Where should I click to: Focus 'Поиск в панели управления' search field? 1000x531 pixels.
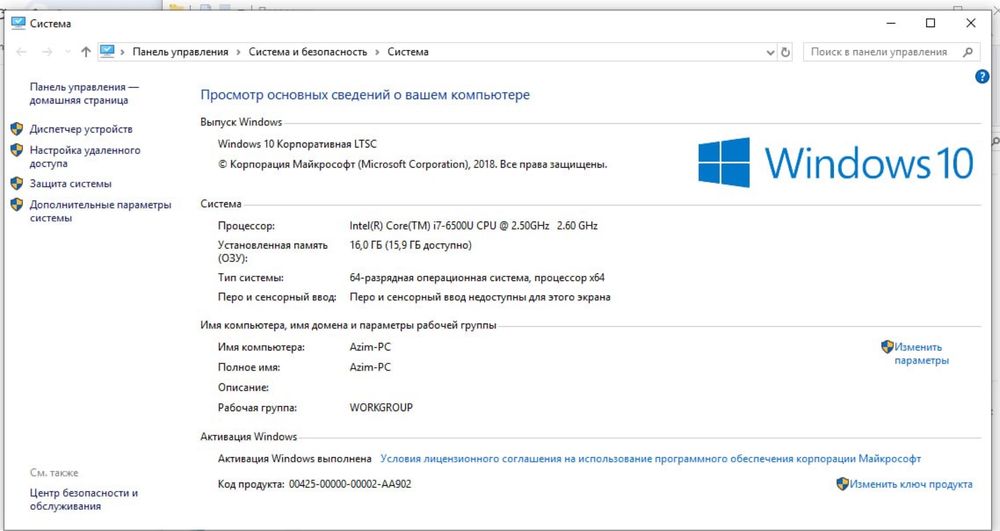coord(891,52)
